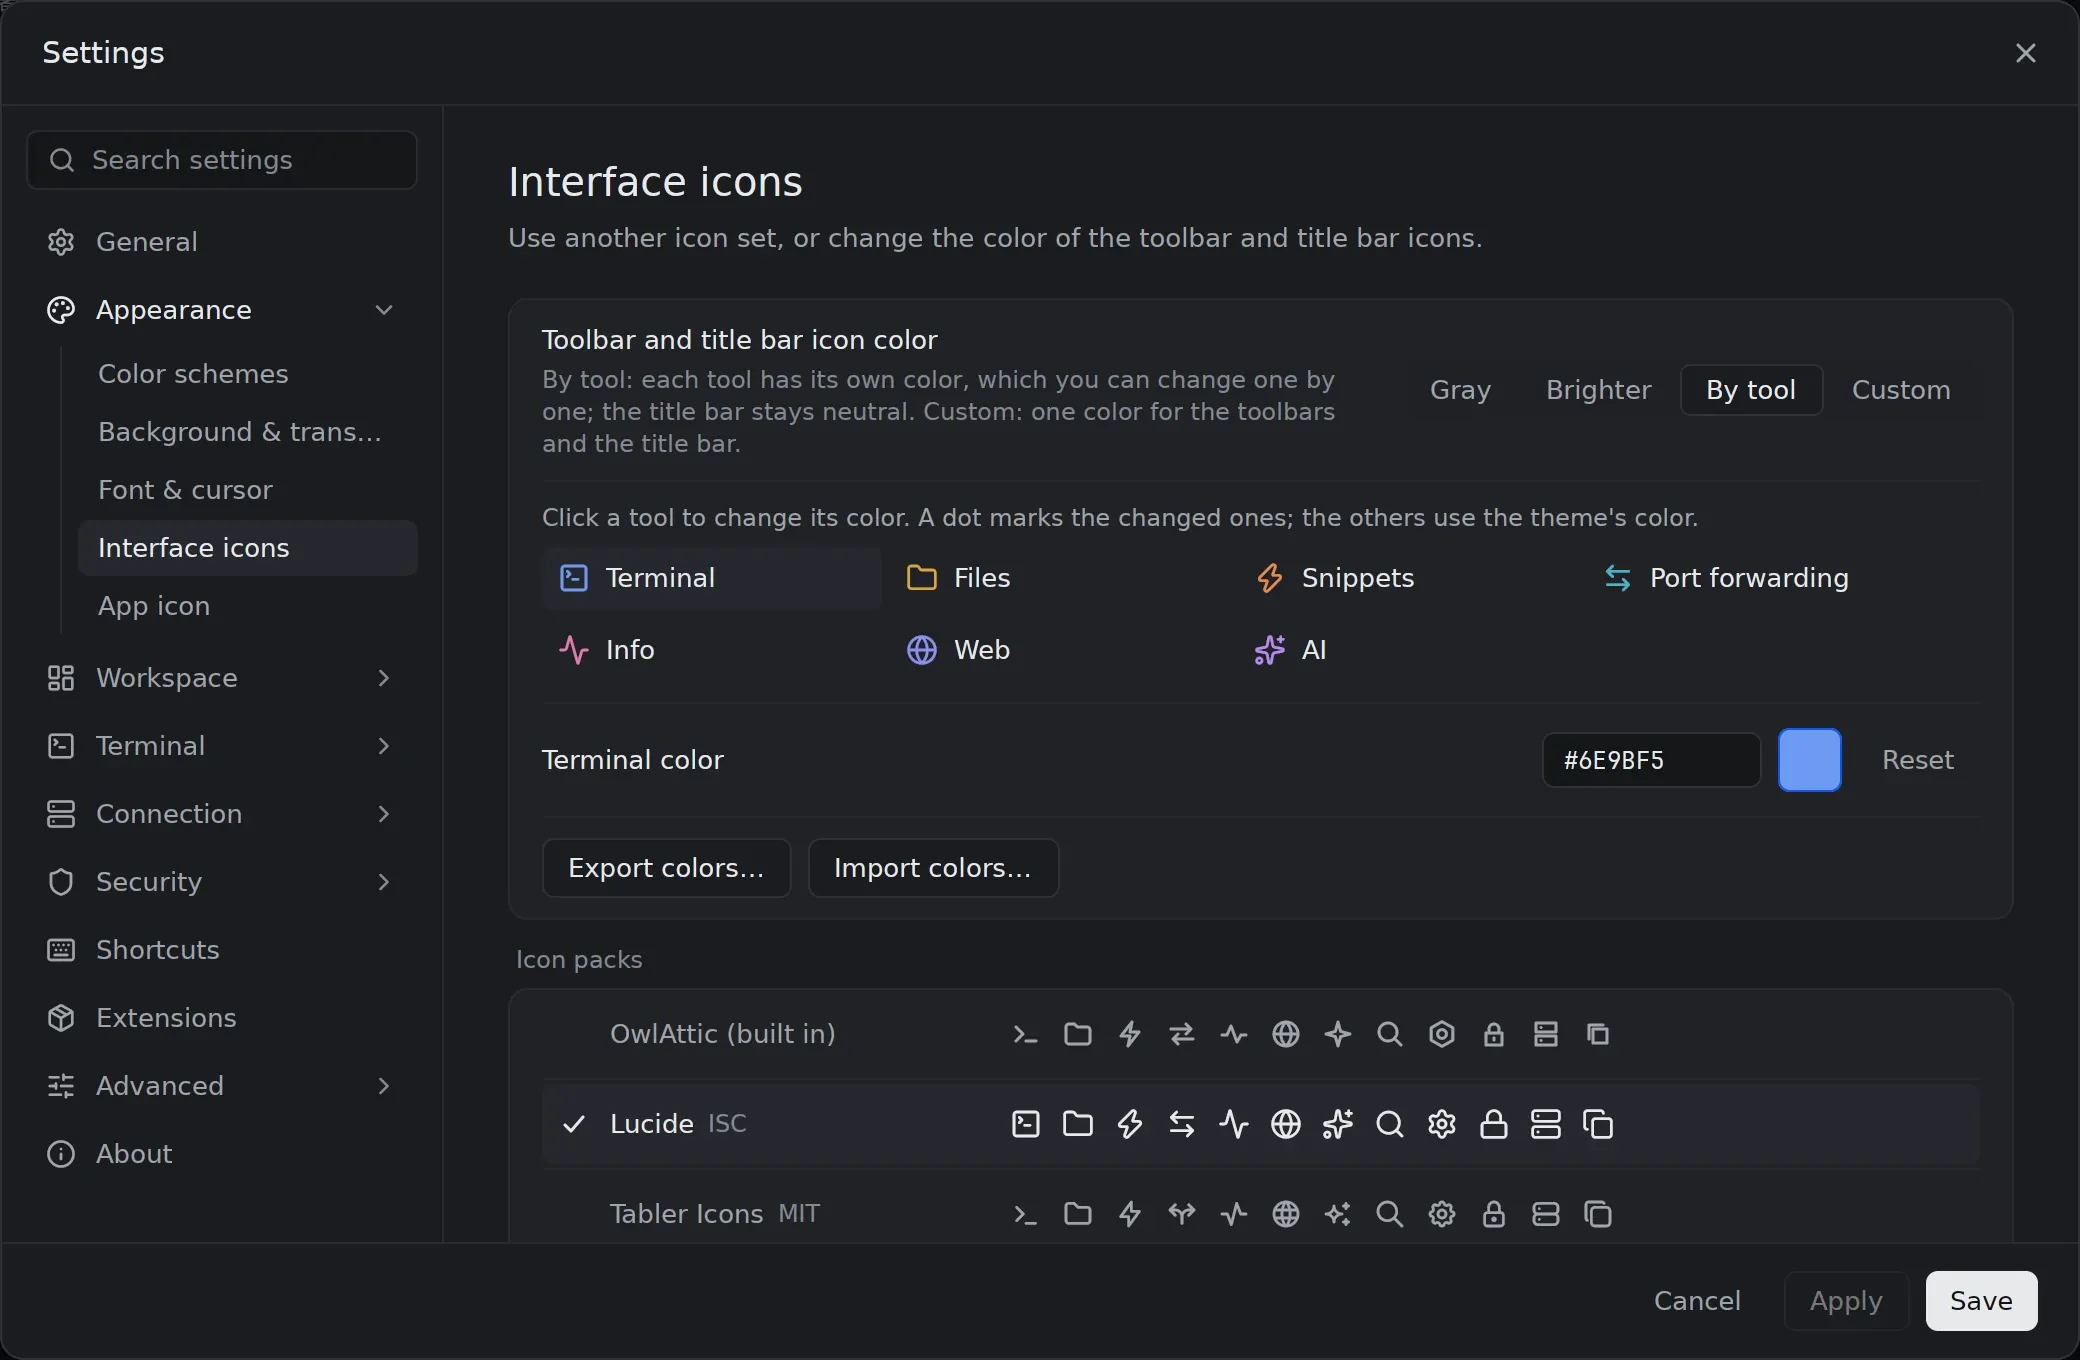Expand the Security section chevron
This screenshot has width=2080, height=1360.
tap(383, 882)
